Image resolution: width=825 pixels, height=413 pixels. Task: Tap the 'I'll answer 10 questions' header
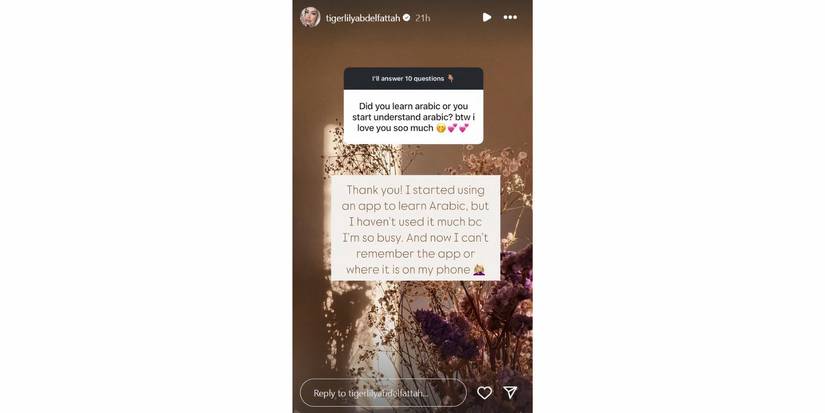[413, 78]
